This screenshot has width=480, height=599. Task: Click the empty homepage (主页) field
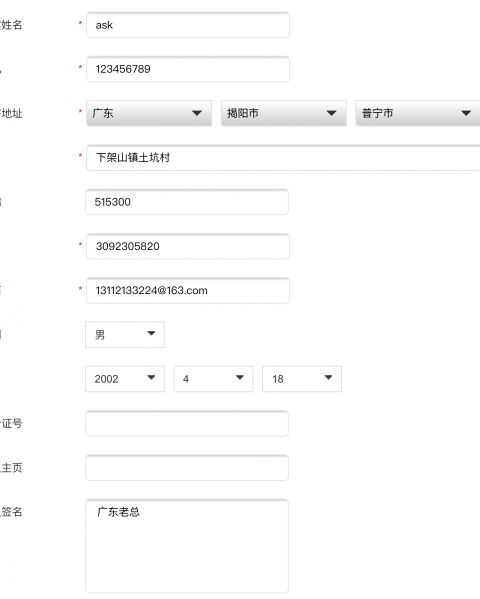tap(187, 468)
